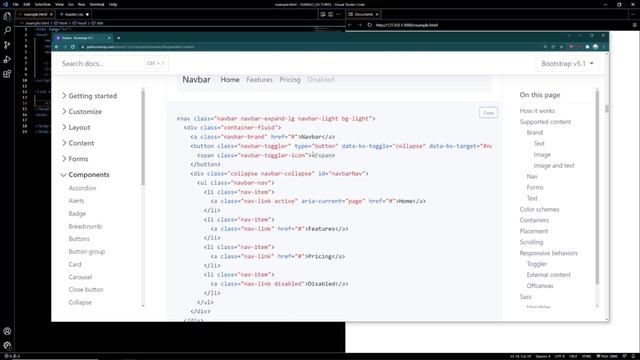This screenshot has height=360, width=640.
Task: Open the Terminal menu in VS Code
Action: coord(97,4)
